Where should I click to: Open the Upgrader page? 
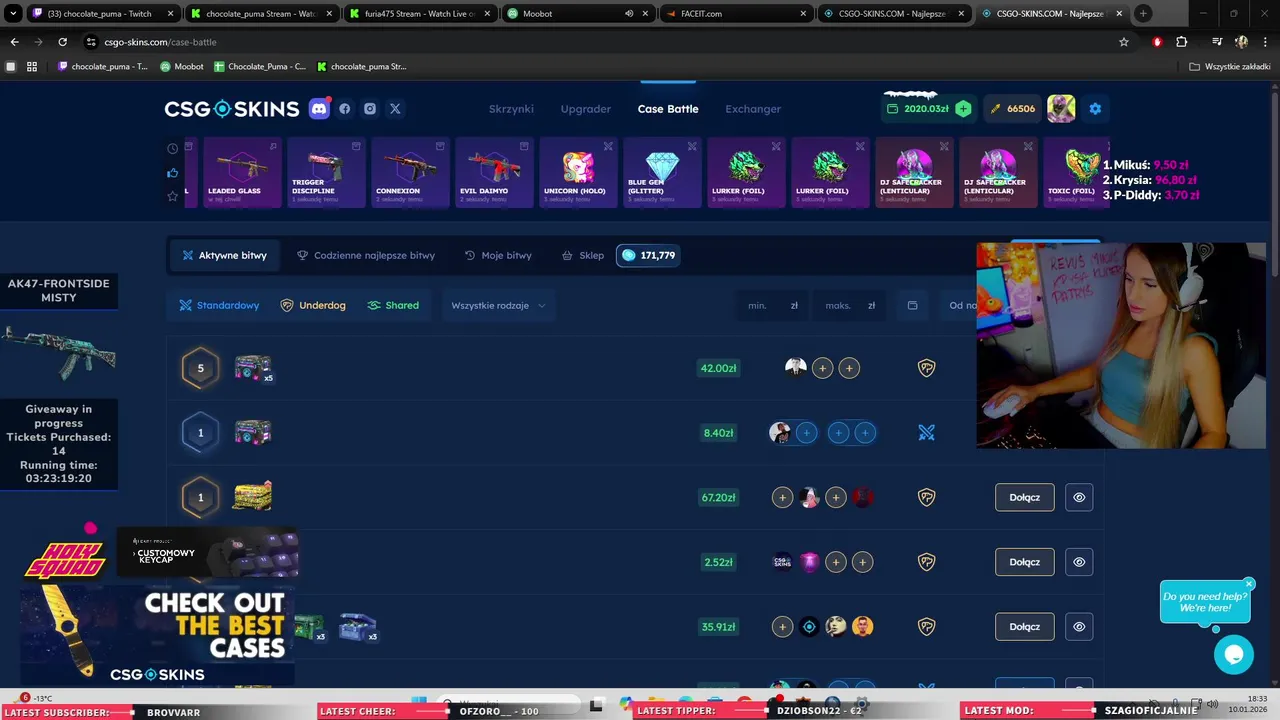point(585,109)
